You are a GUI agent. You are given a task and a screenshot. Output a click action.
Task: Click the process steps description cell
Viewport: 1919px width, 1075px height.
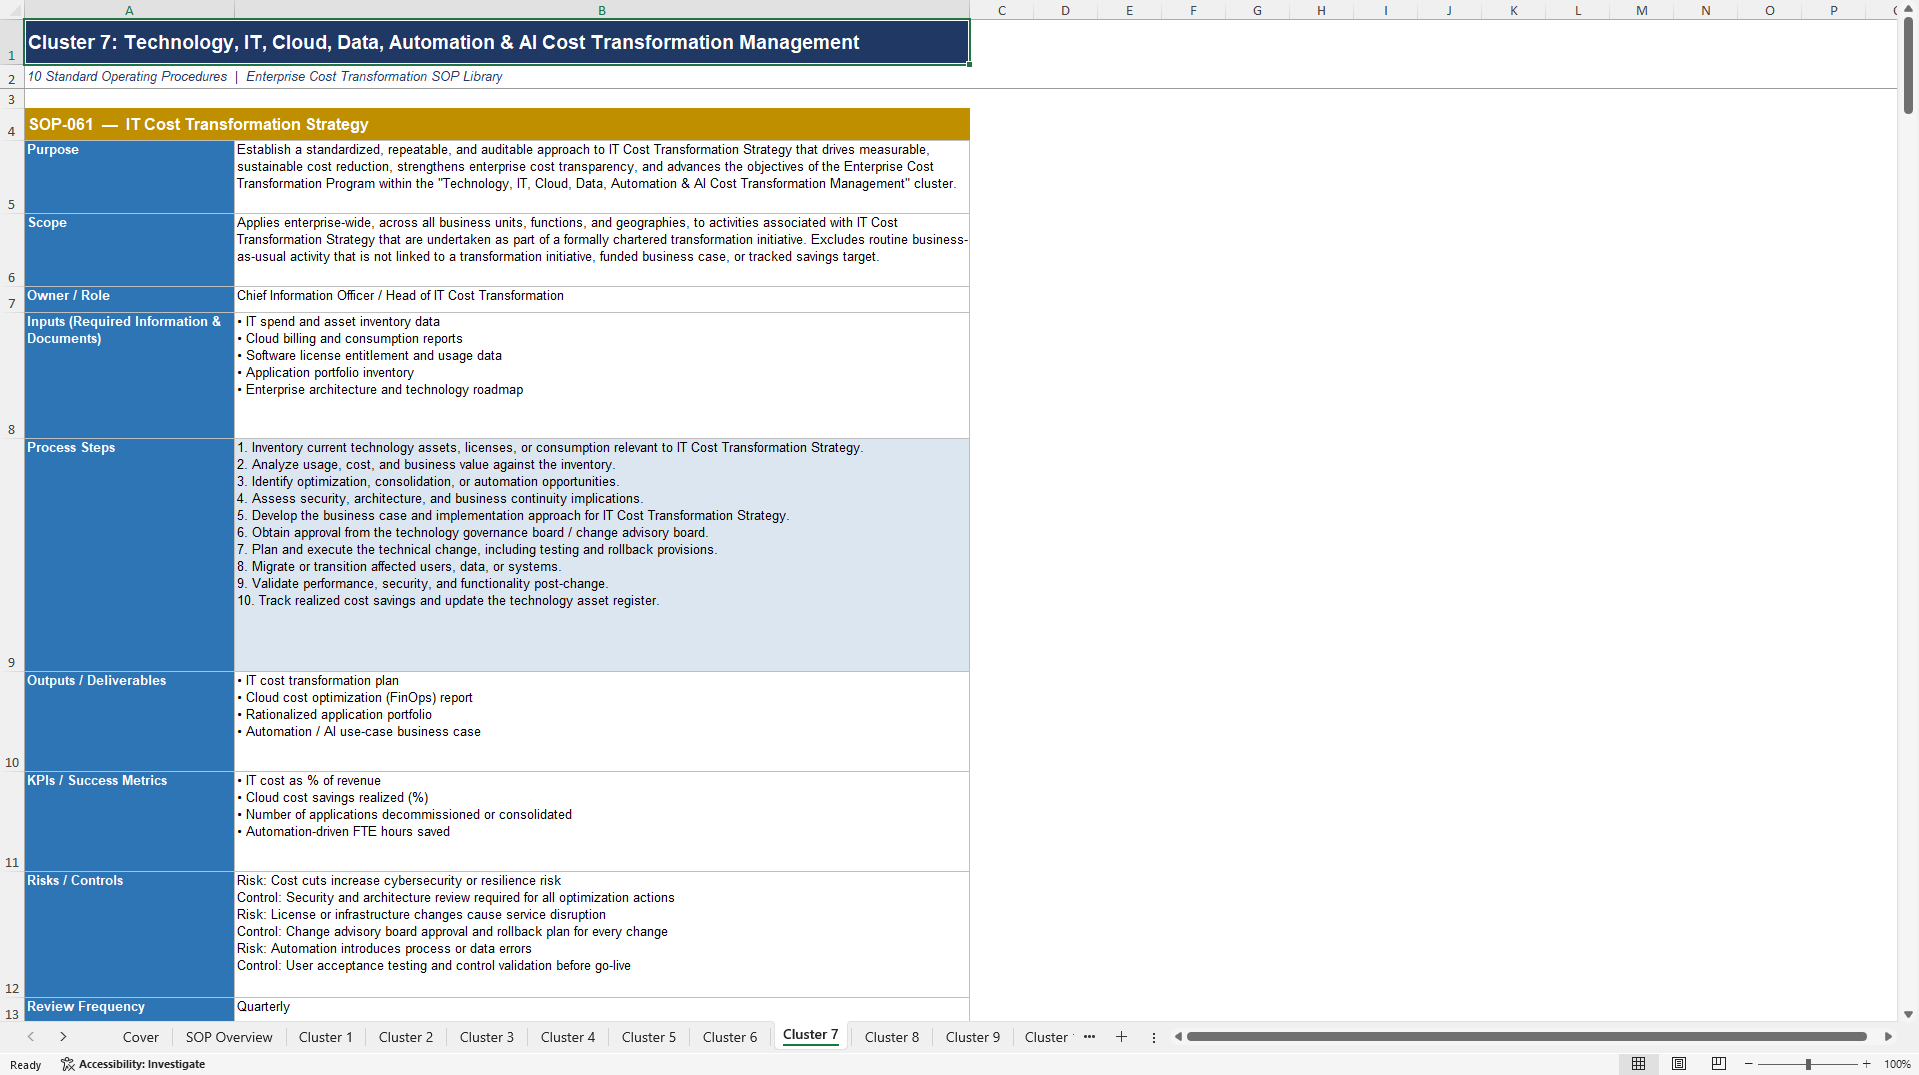pos(602,555)
